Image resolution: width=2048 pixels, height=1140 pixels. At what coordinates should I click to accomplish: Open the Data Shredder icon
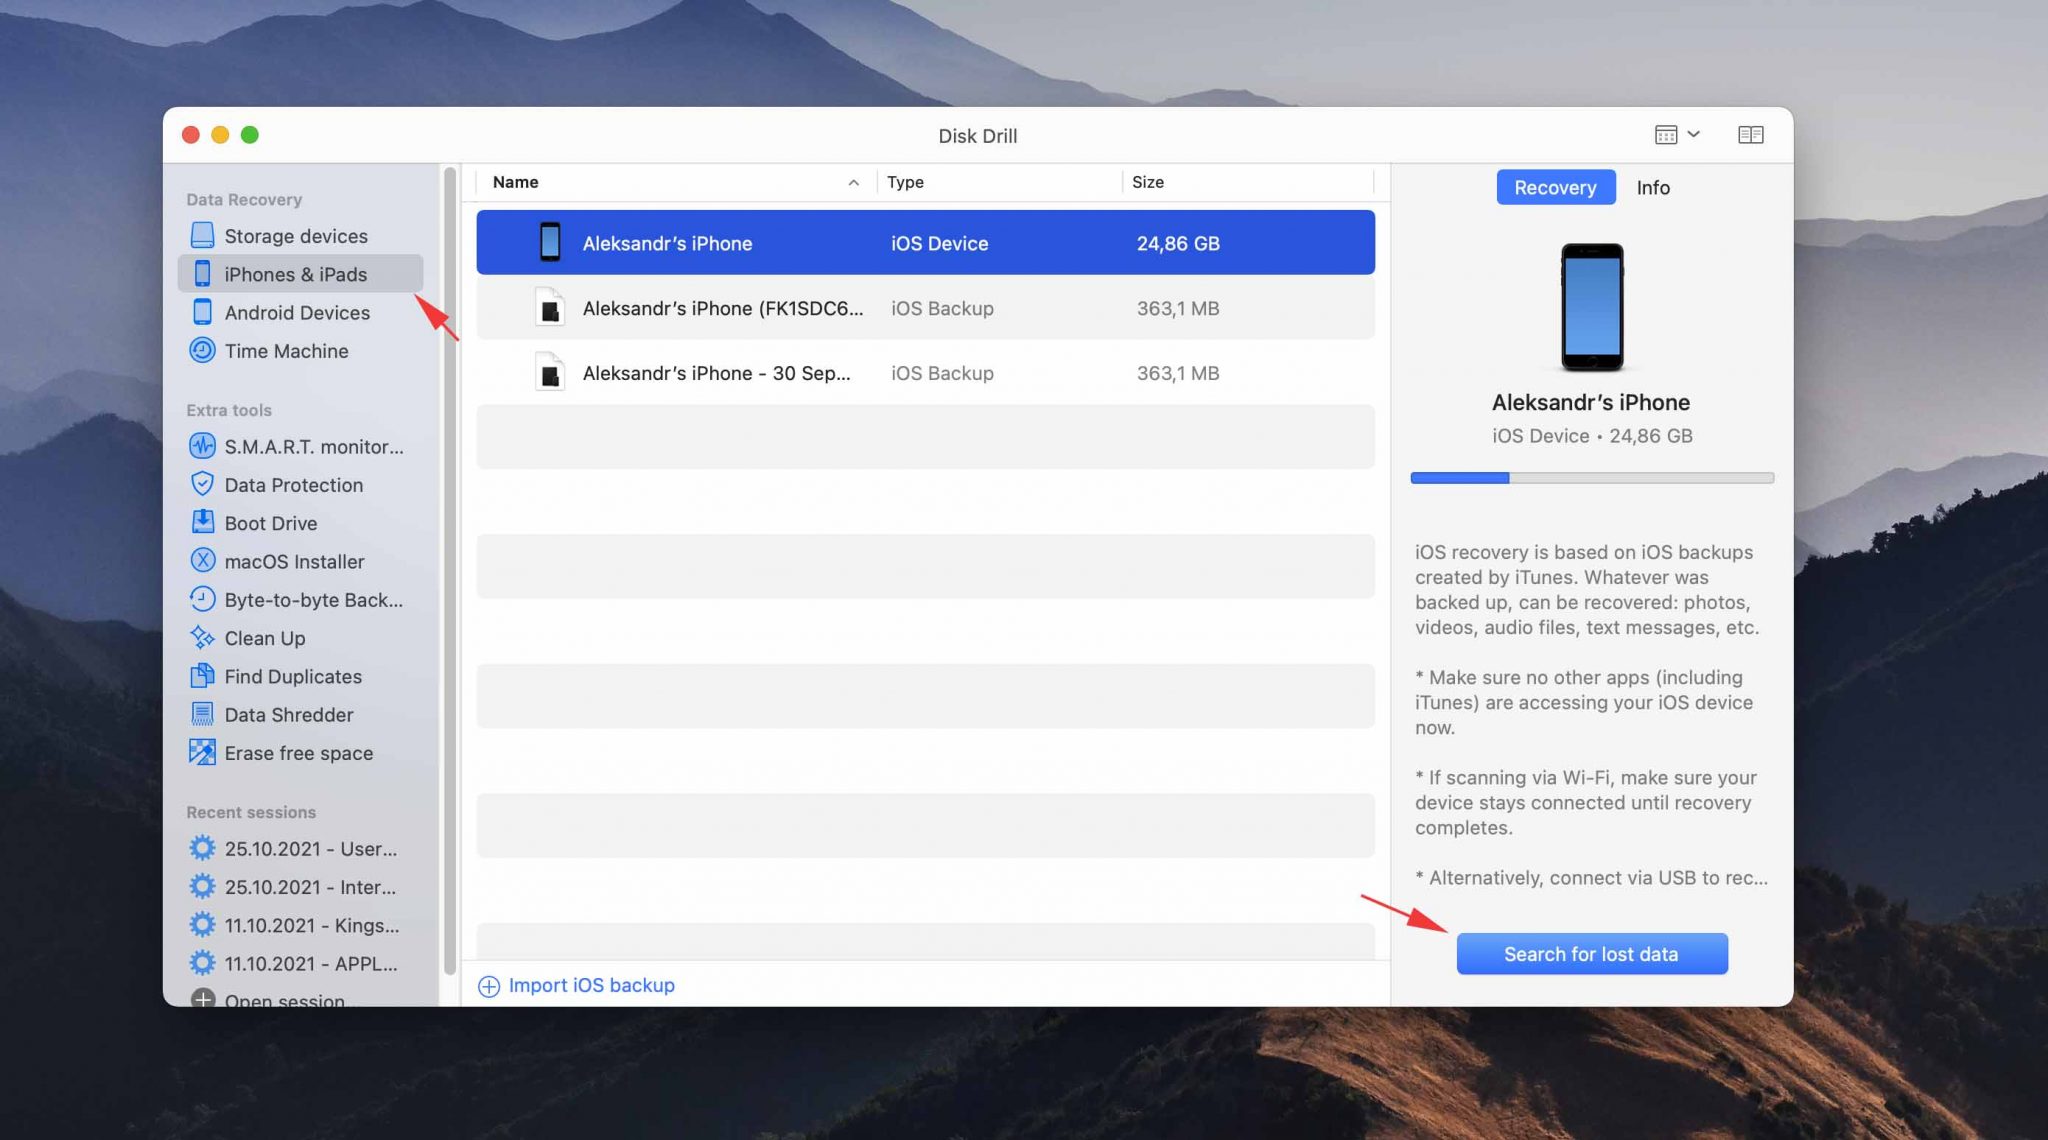202,714
